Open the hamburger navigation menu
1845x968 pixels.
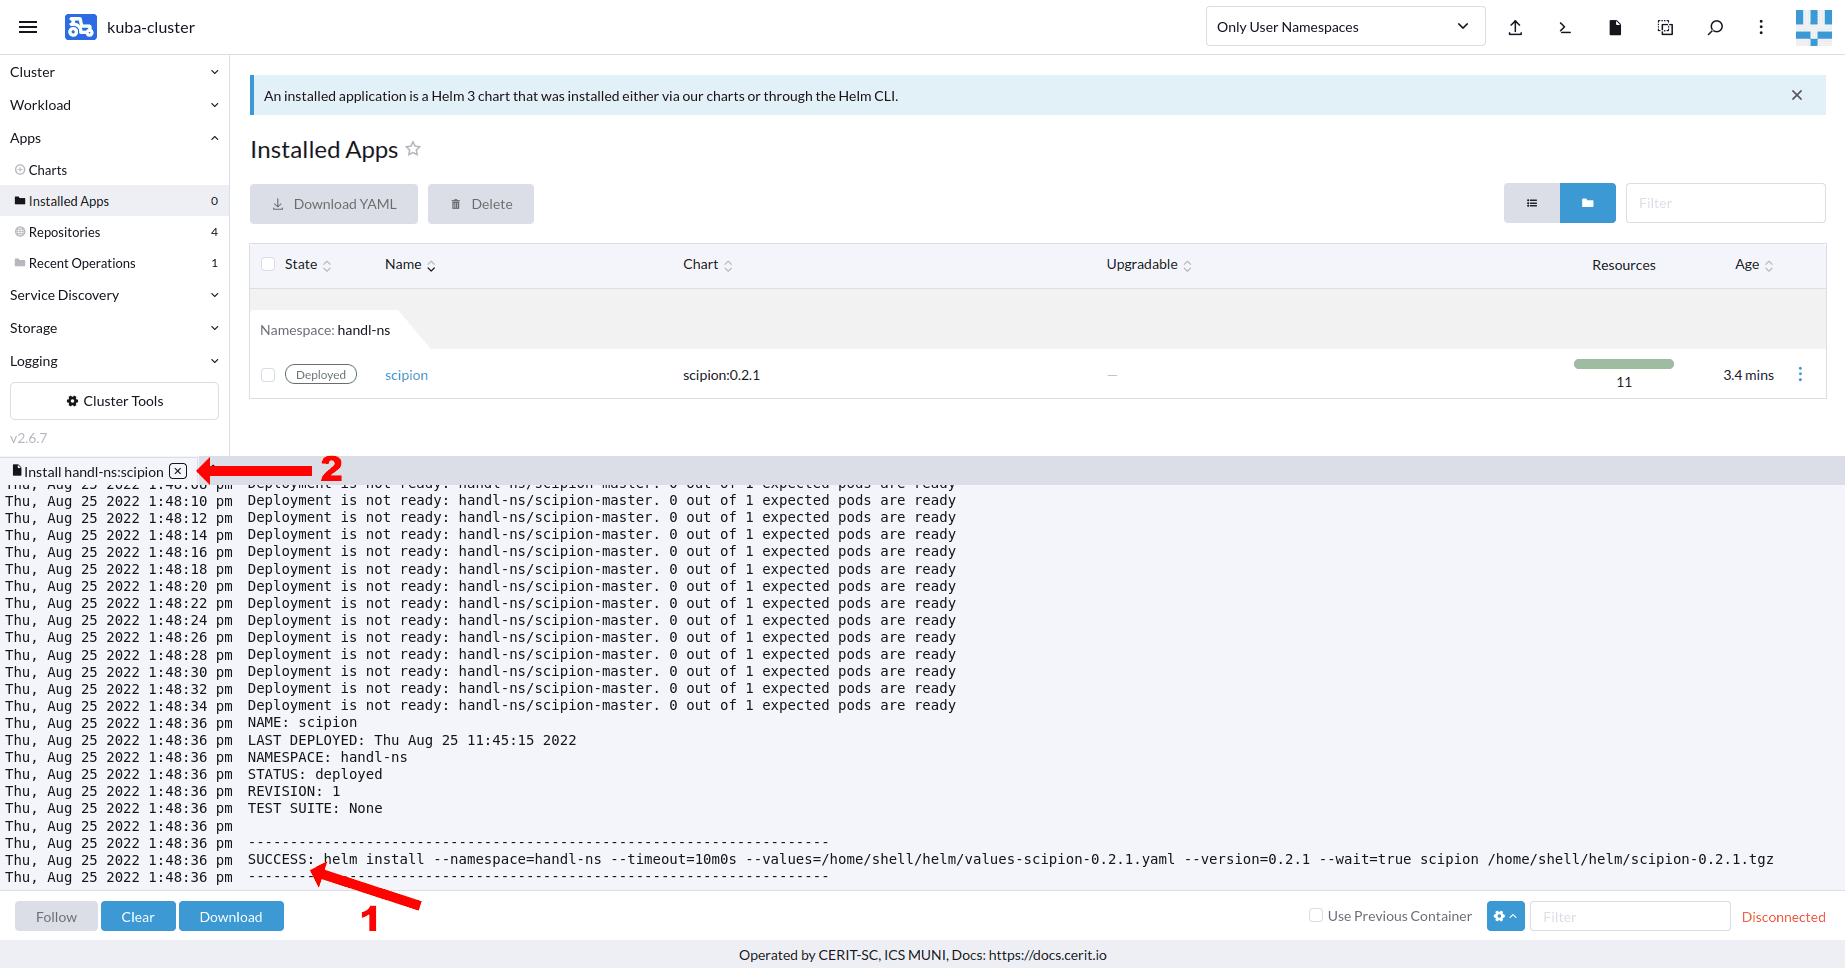[28, 27]
